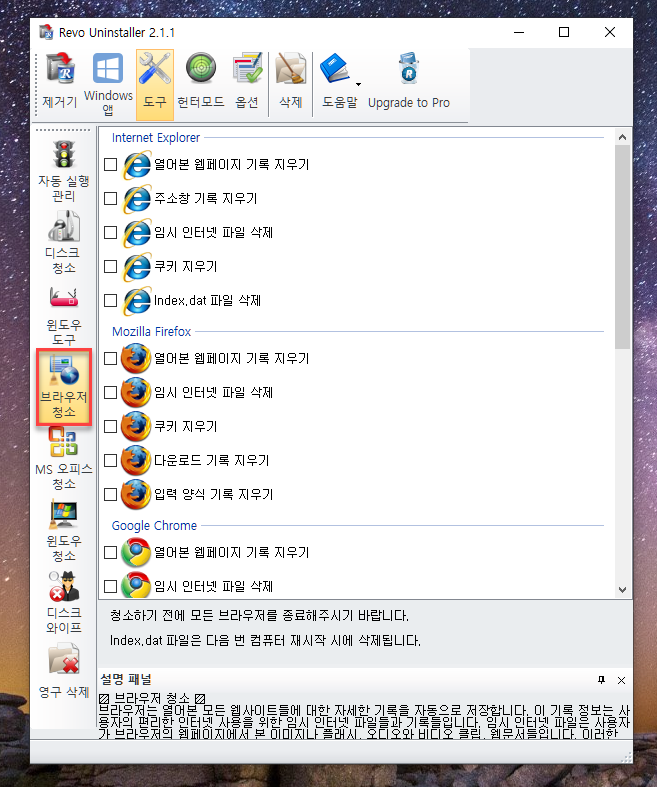Click Chrome icon beside 열어본 웹페이지 기록 지우기

(136, 553)
